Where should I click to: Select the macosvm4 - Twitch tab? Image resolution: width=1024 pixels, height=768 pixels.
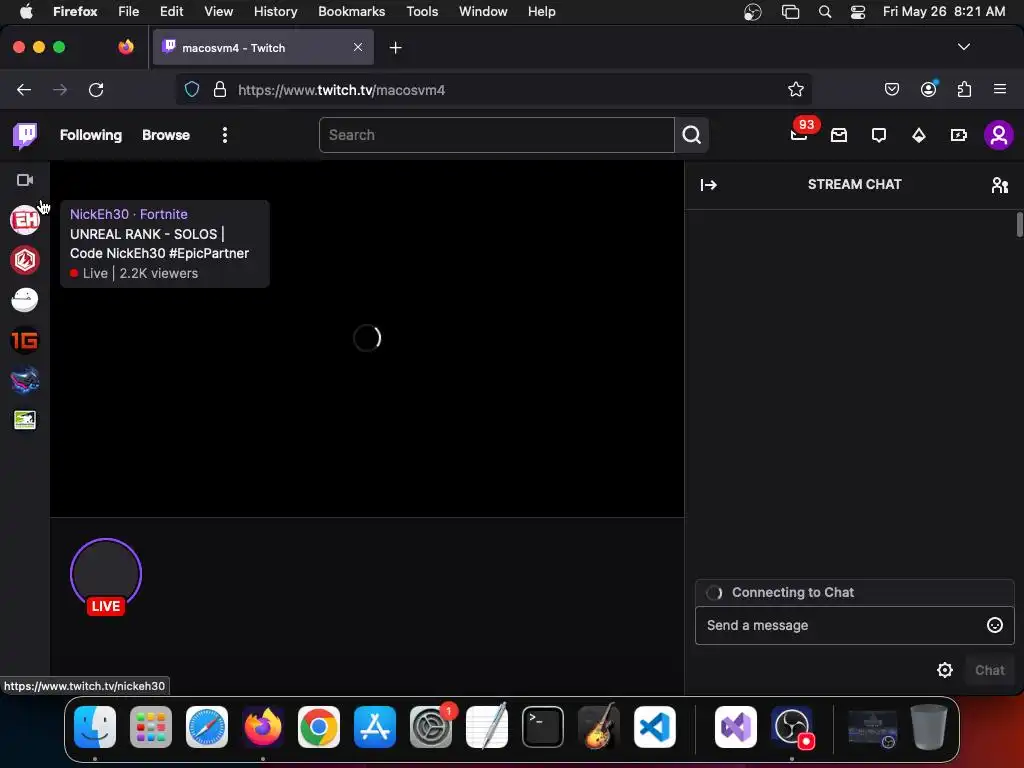263,48
